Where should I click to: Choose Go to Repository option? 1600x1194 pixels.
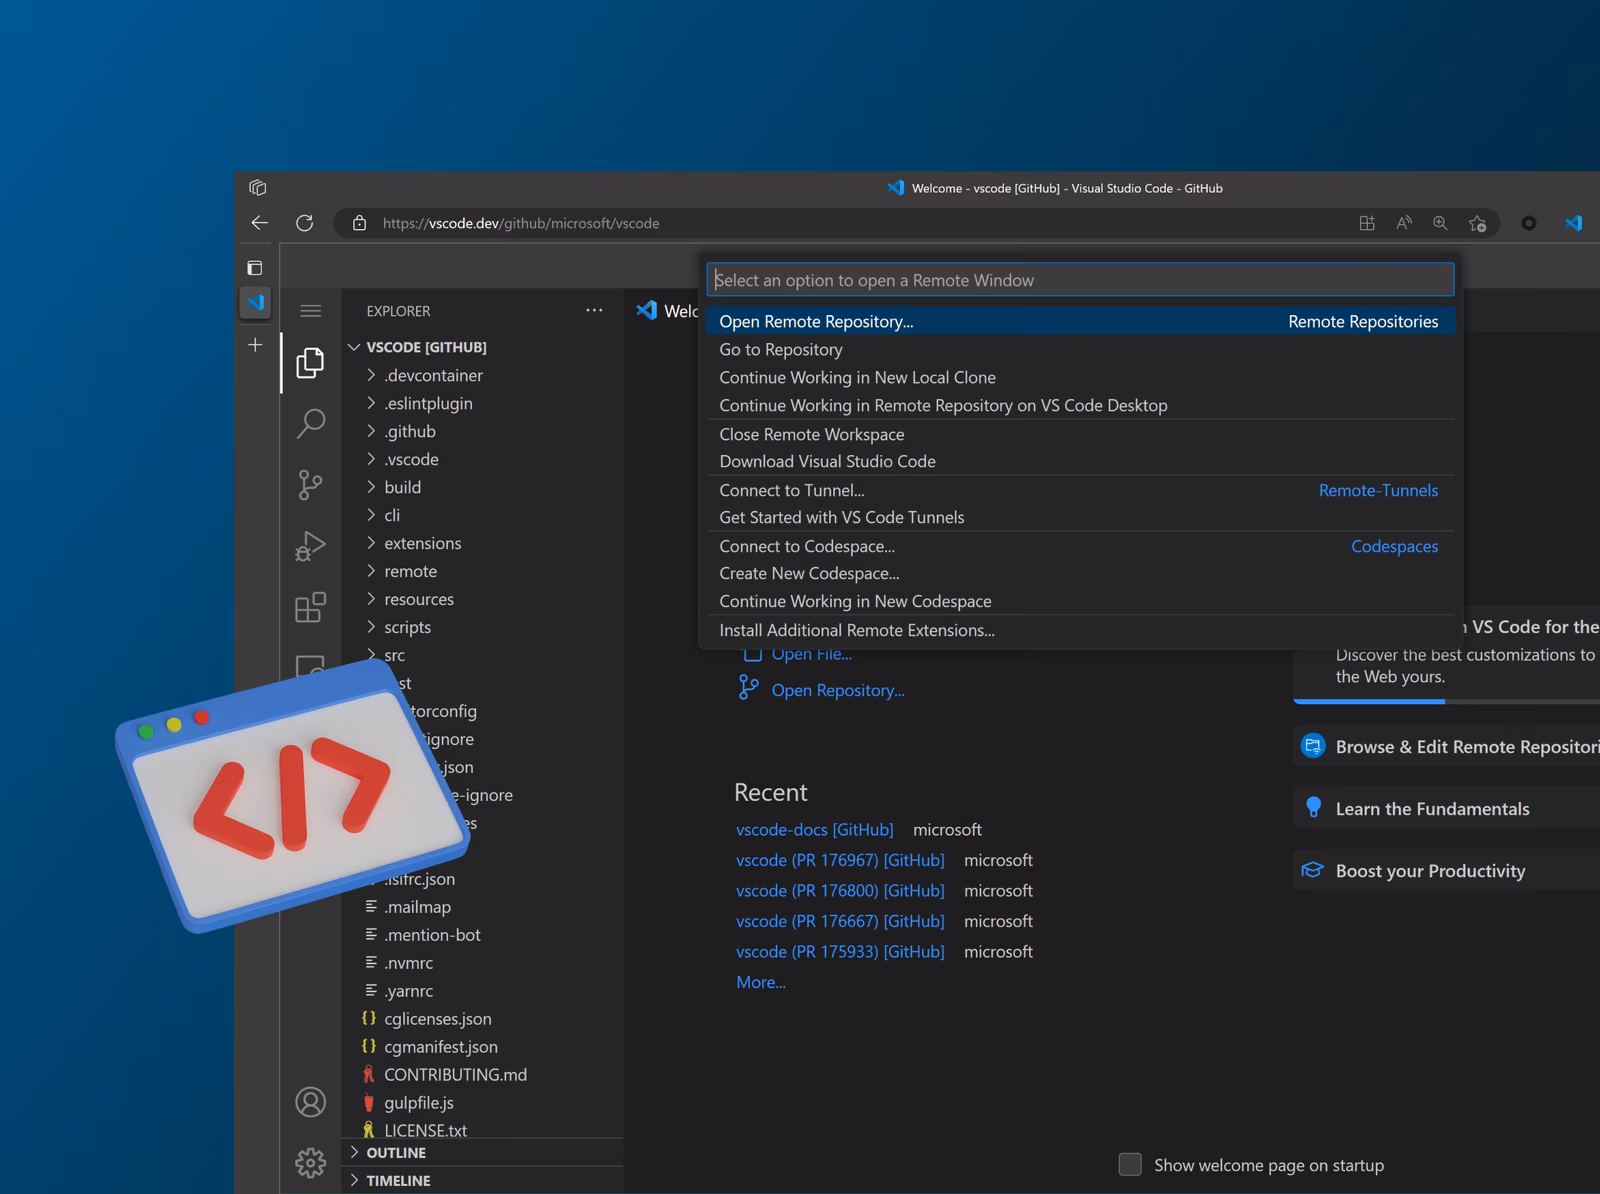click(x=1080, y=349)
